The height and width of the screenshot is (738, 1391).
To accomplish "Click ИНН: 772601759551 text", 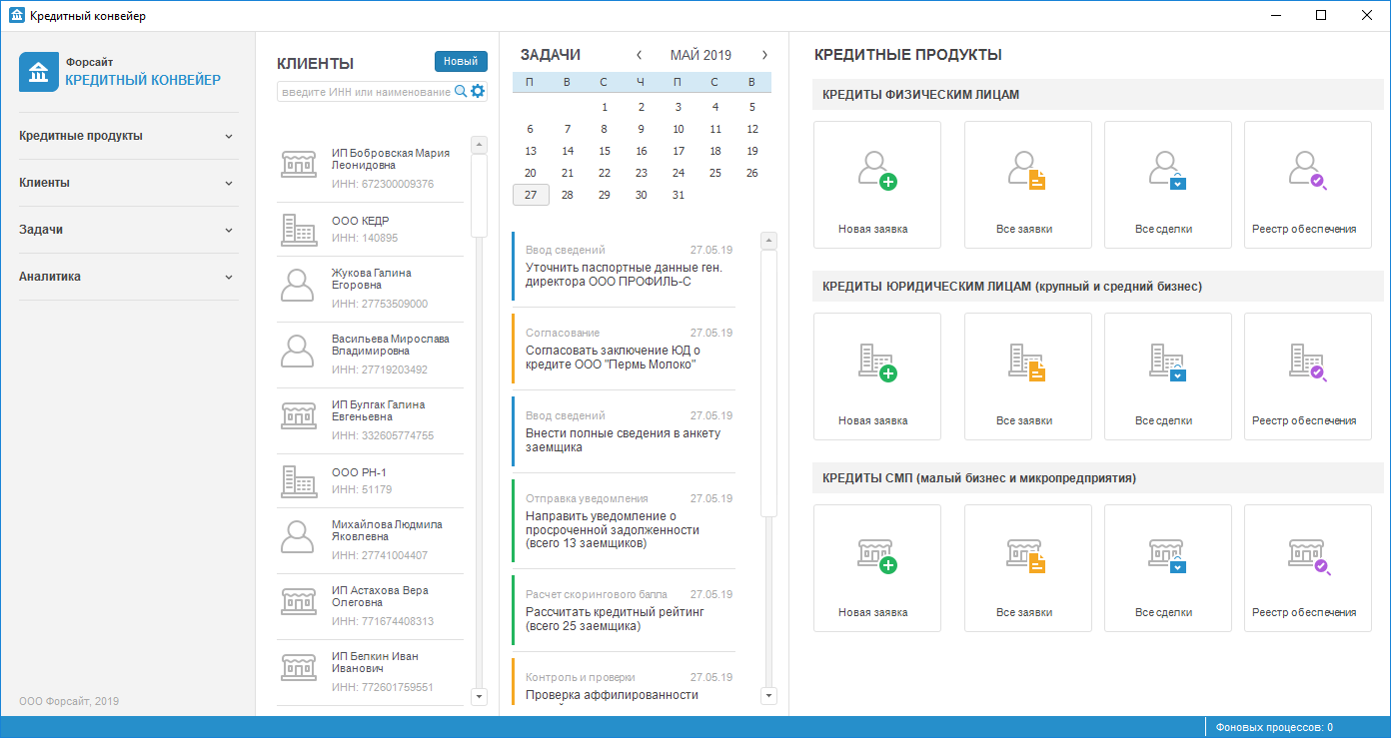I will coord(383,688).
